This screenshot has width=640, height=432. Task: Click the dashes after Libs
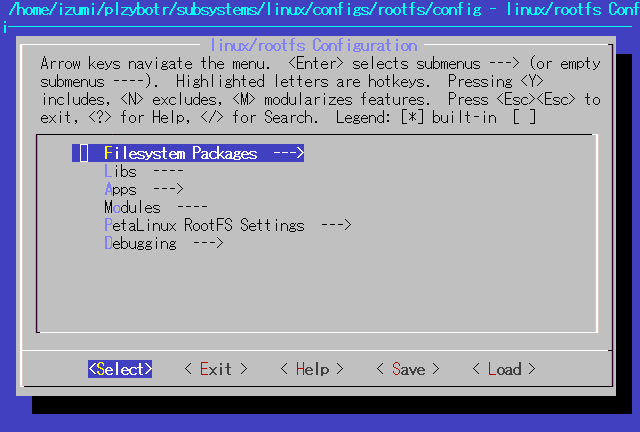pyautogui.click(x=168, y=171)
